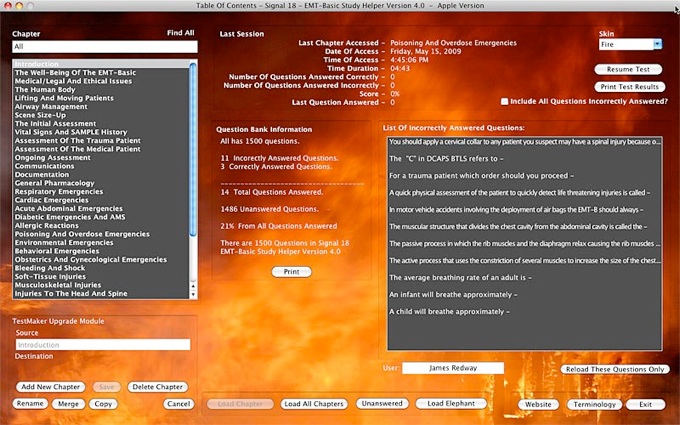
Task: Select Environmental Emergencies chapter
Action: [101, 243]
